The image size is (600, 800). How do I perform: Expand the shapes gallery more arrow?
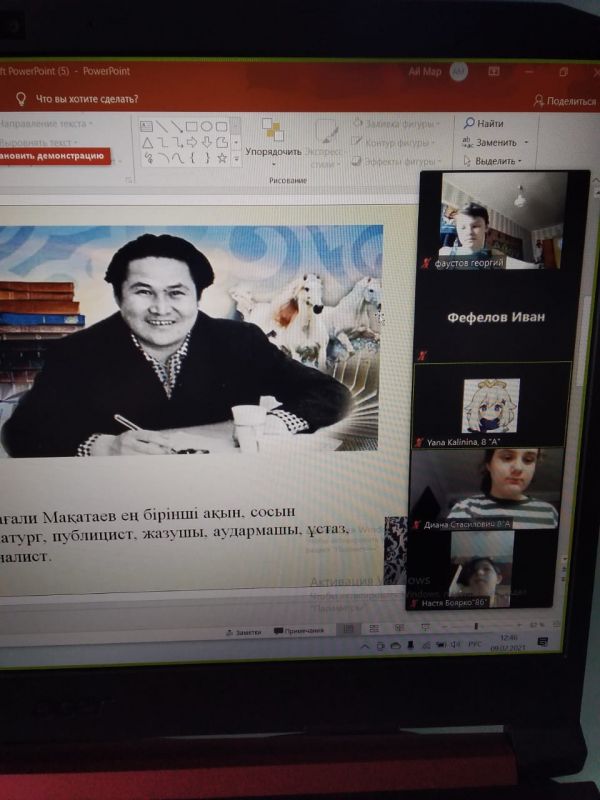tap(235, 158)
